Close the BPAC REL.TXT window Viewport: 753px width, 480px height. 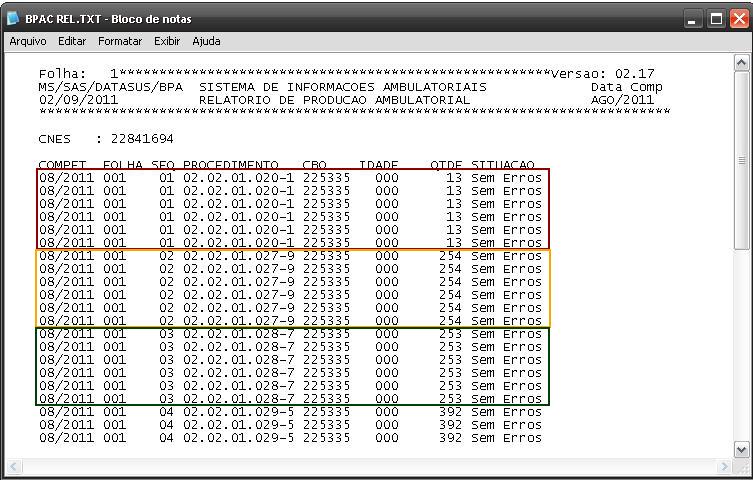click(x=739, y=19)
